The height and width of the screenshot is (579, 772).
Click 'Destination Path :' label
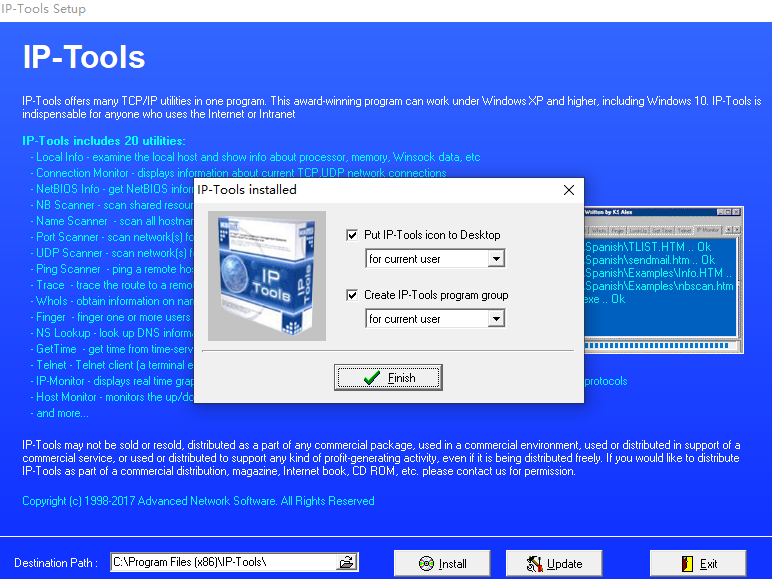[56, 563]
